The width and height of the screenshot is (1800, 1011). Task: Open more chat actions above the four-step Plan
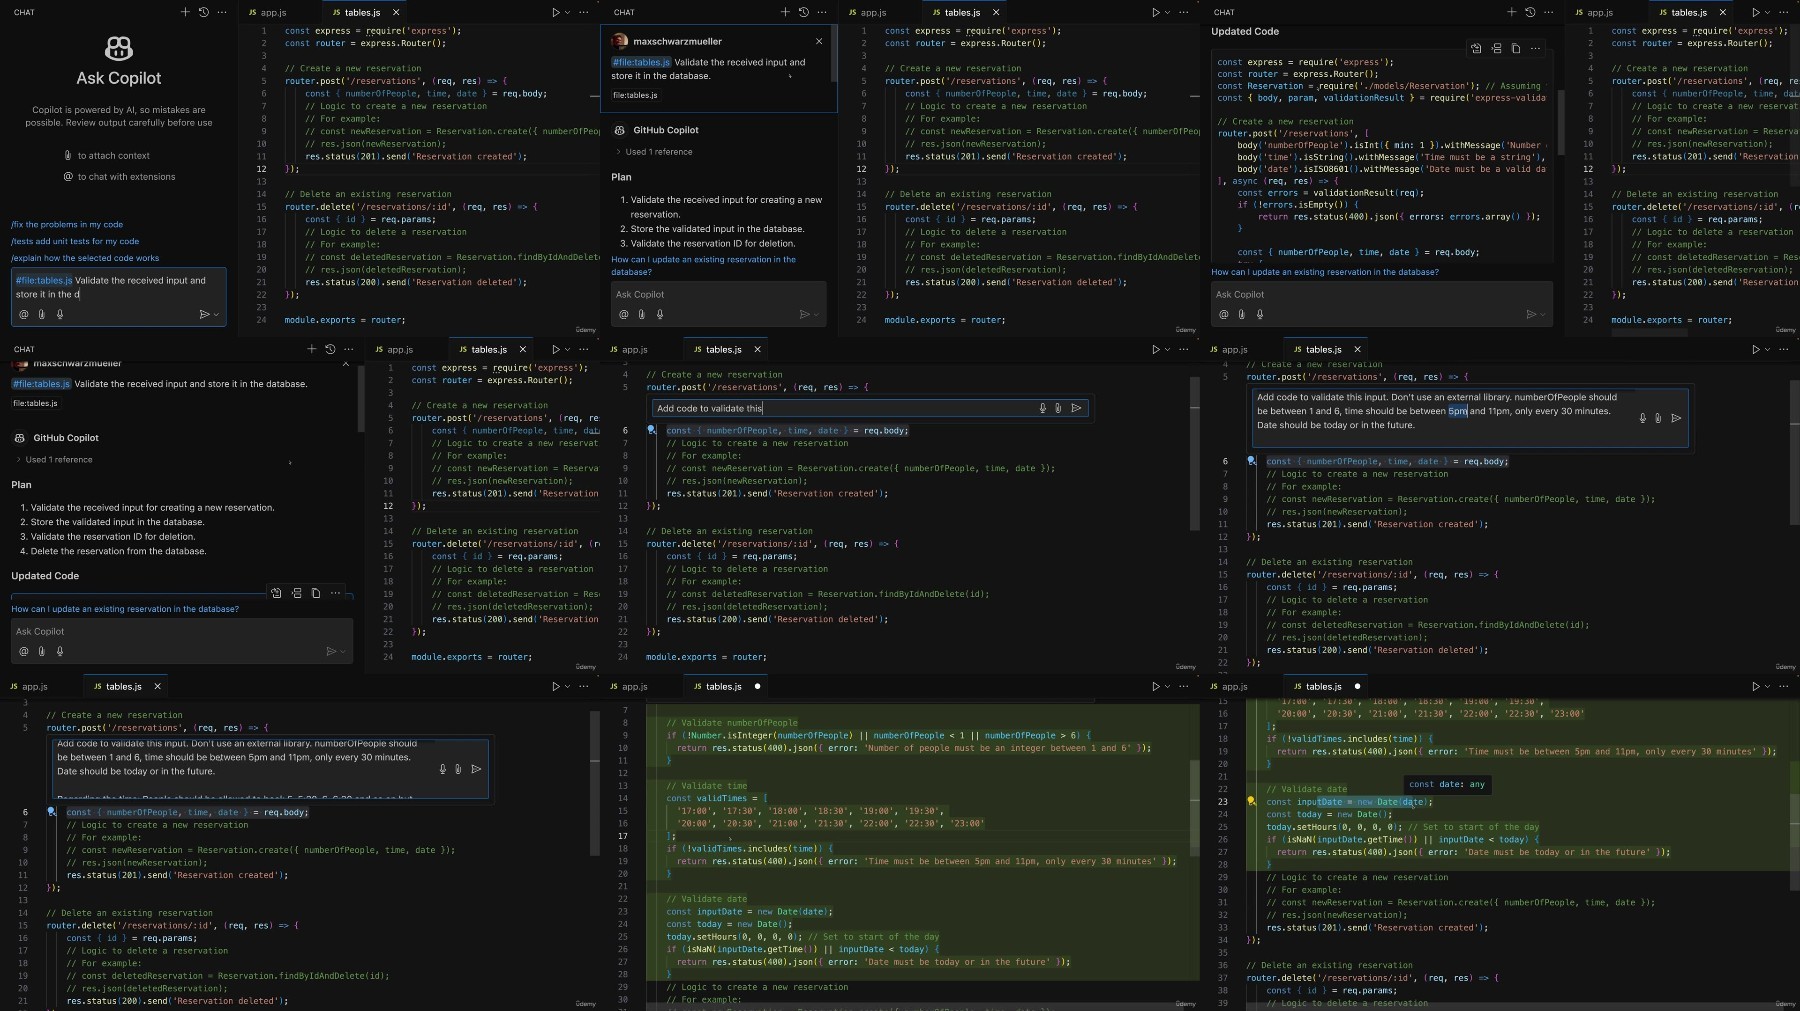coord(348,349)
